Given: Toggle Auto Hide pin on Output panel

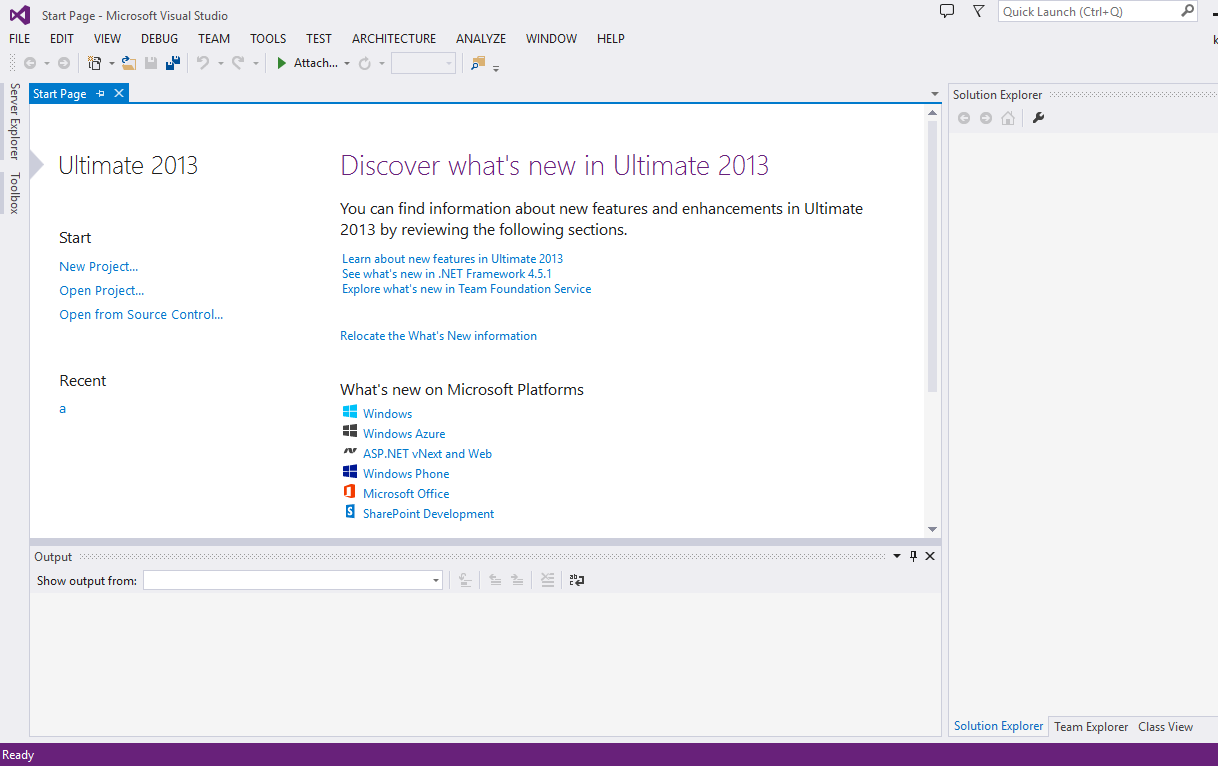Looking at the screenshot, I should click(x=913, y=556).
